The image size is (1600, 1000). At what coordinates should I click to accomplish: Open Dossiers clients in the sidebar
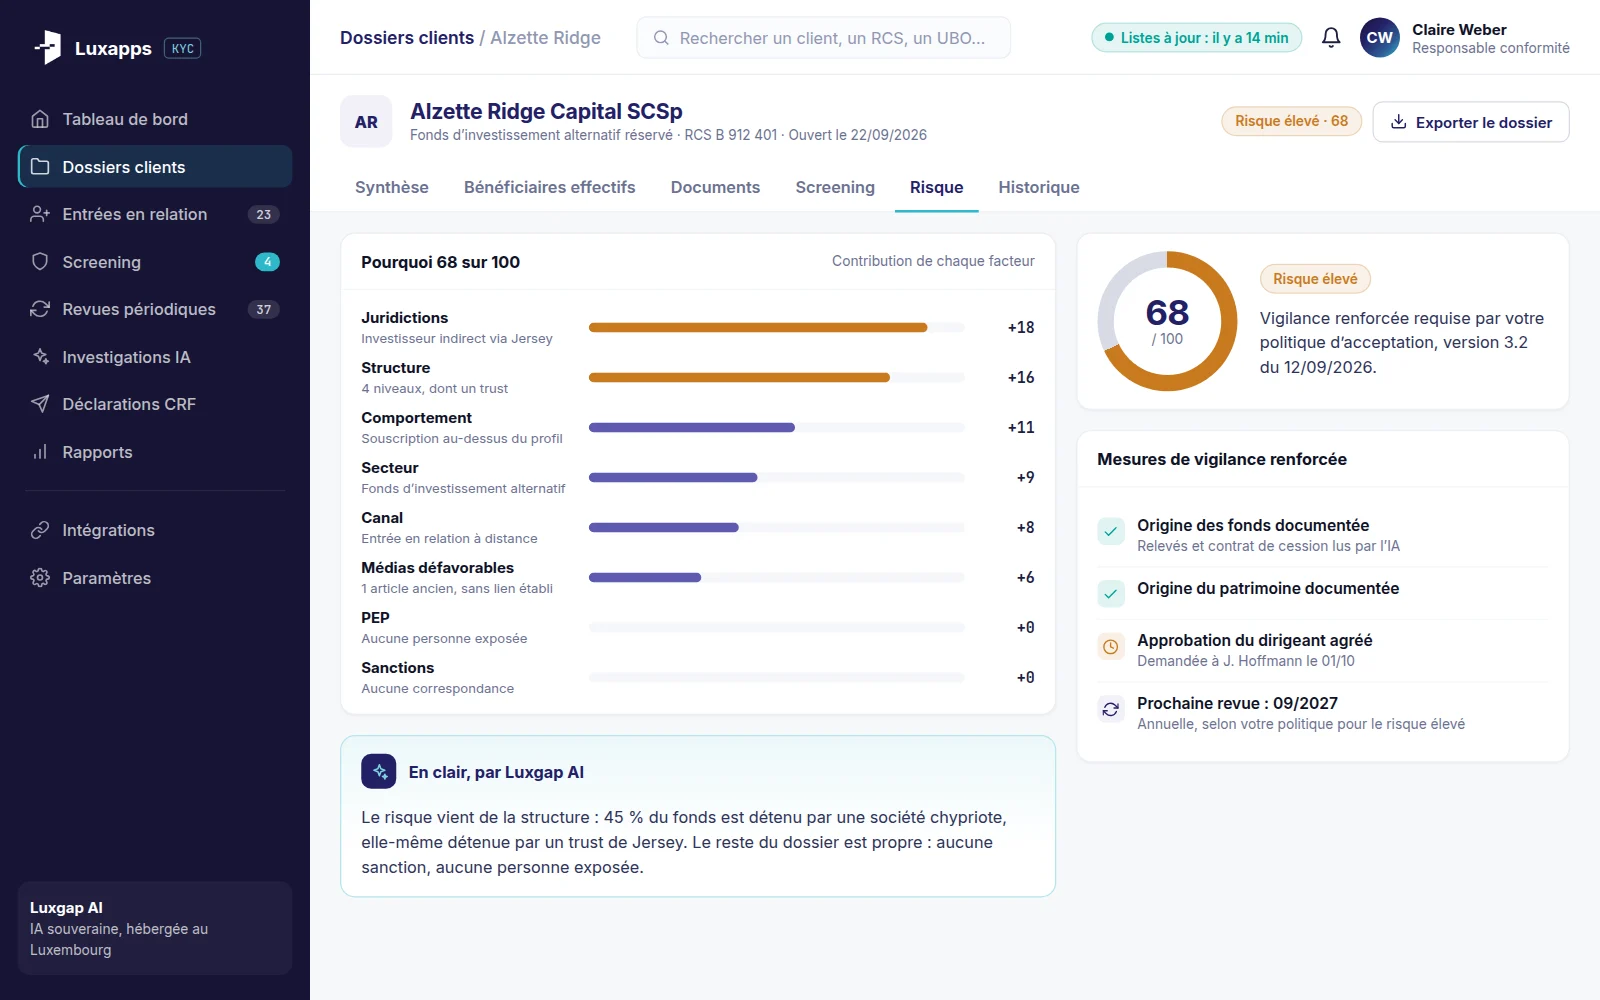155,167
